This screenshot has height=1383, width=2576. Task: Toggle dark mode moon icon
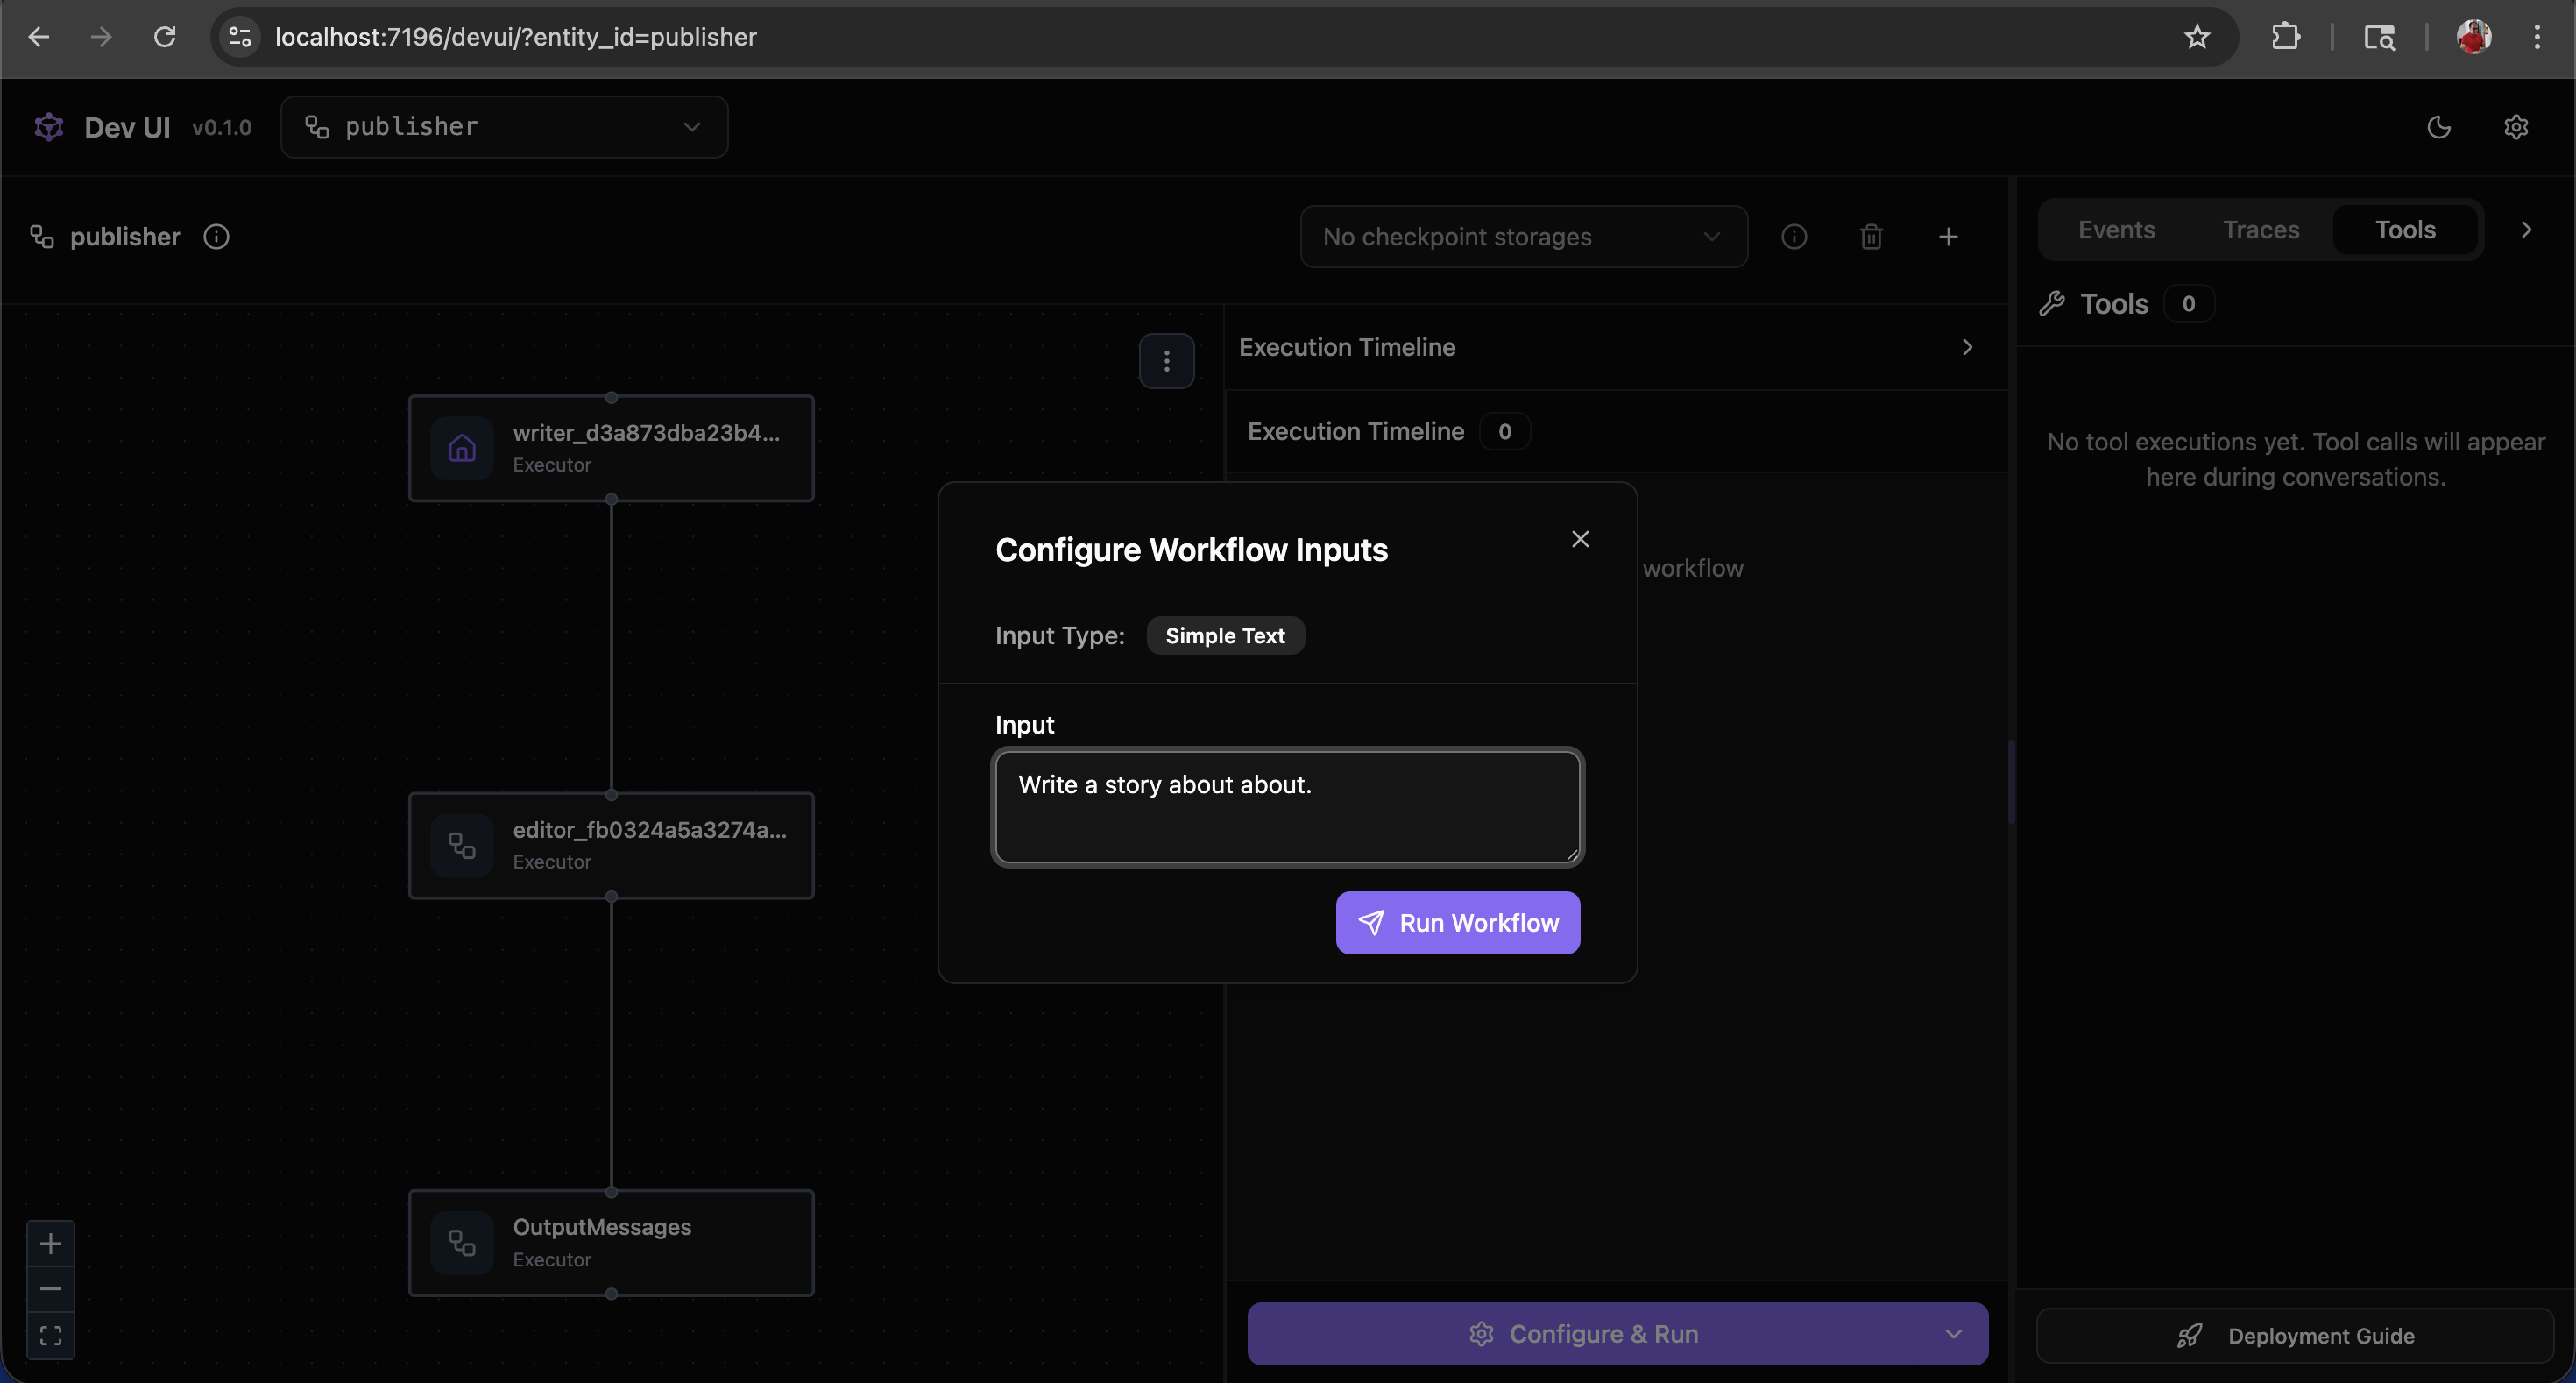pos(2438,127)
